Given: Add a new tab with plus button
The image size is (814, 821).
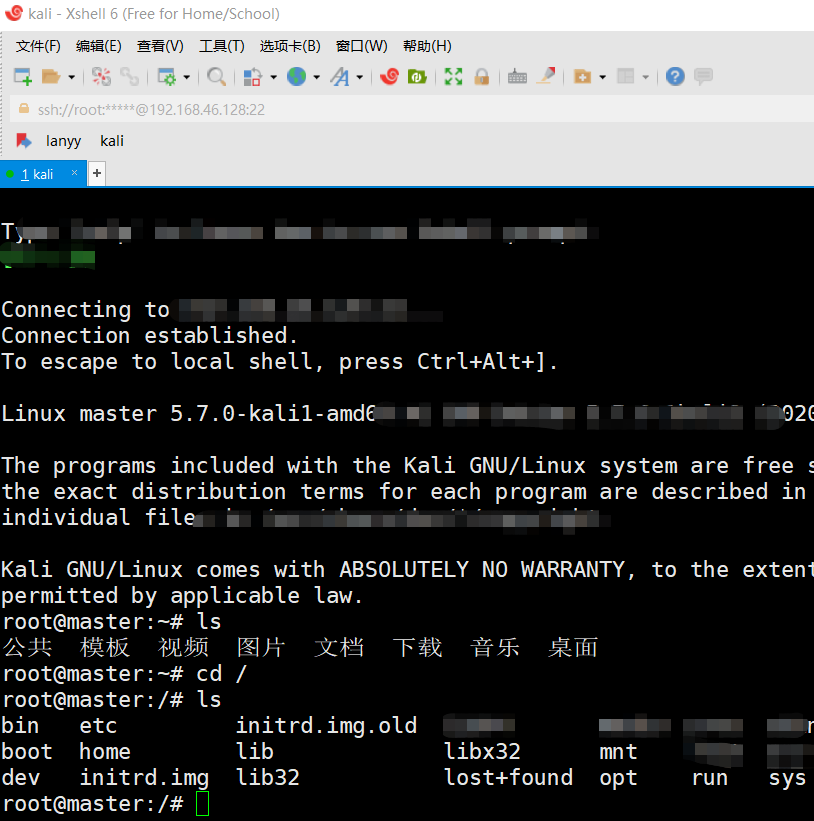Looking at the screenshot, I should [97, 173].
